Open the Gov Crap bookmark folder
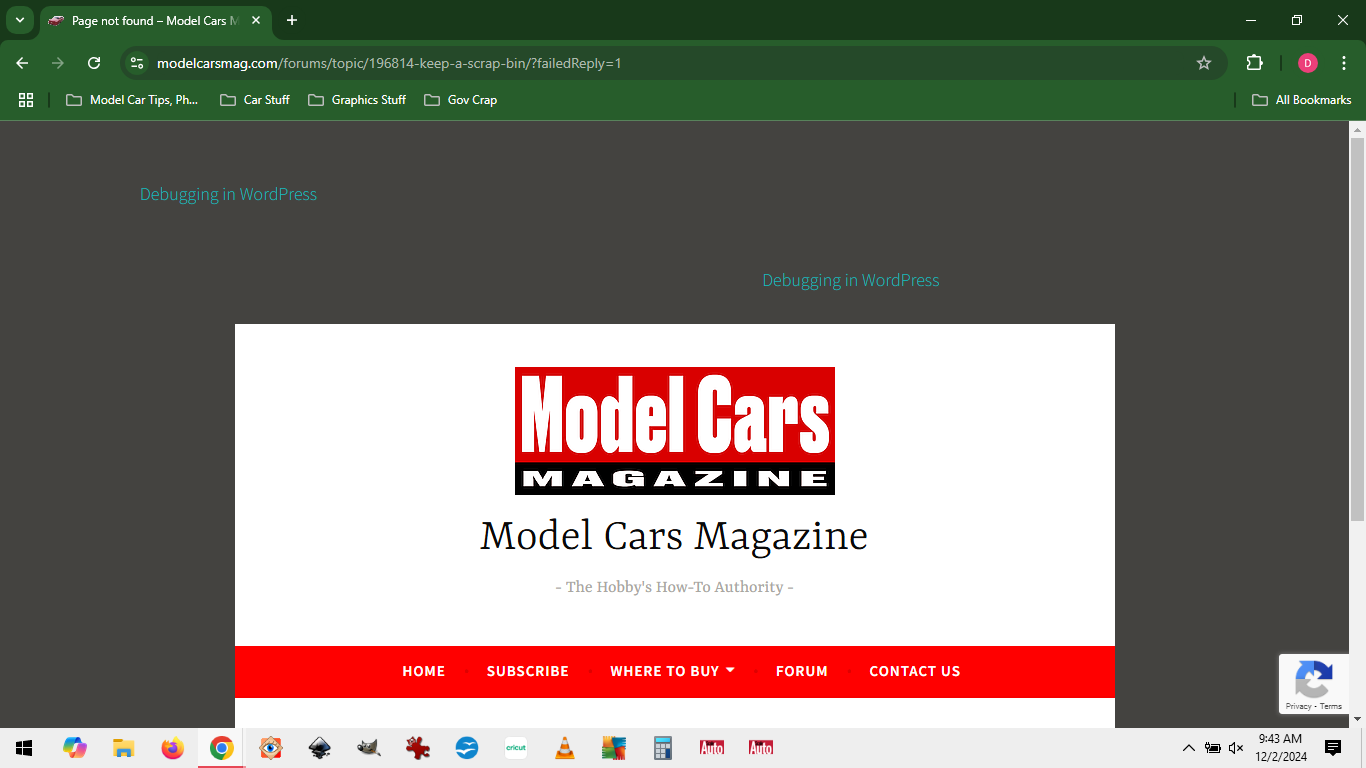This screenshot has width=1366, height=768. coord(461,100)
